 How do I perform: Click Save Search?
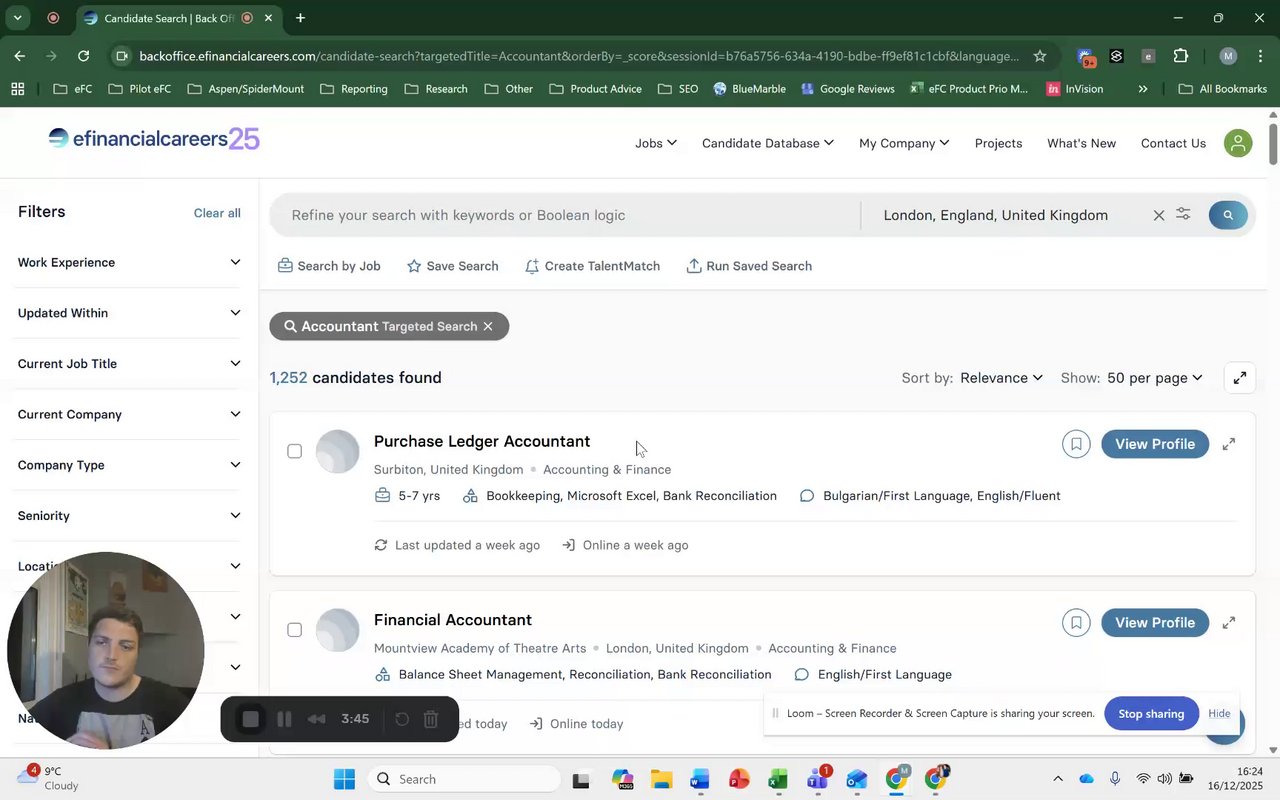(452, 266)
